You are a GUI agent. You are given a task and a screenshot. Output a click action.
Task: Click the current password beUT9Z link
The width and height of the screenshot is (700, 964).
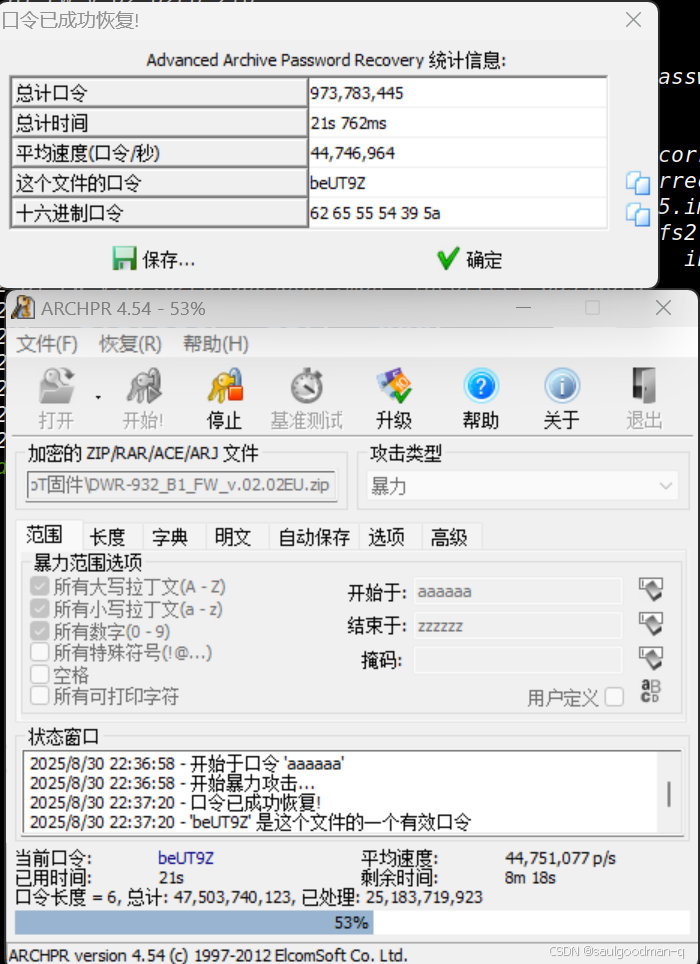point(186,858)
